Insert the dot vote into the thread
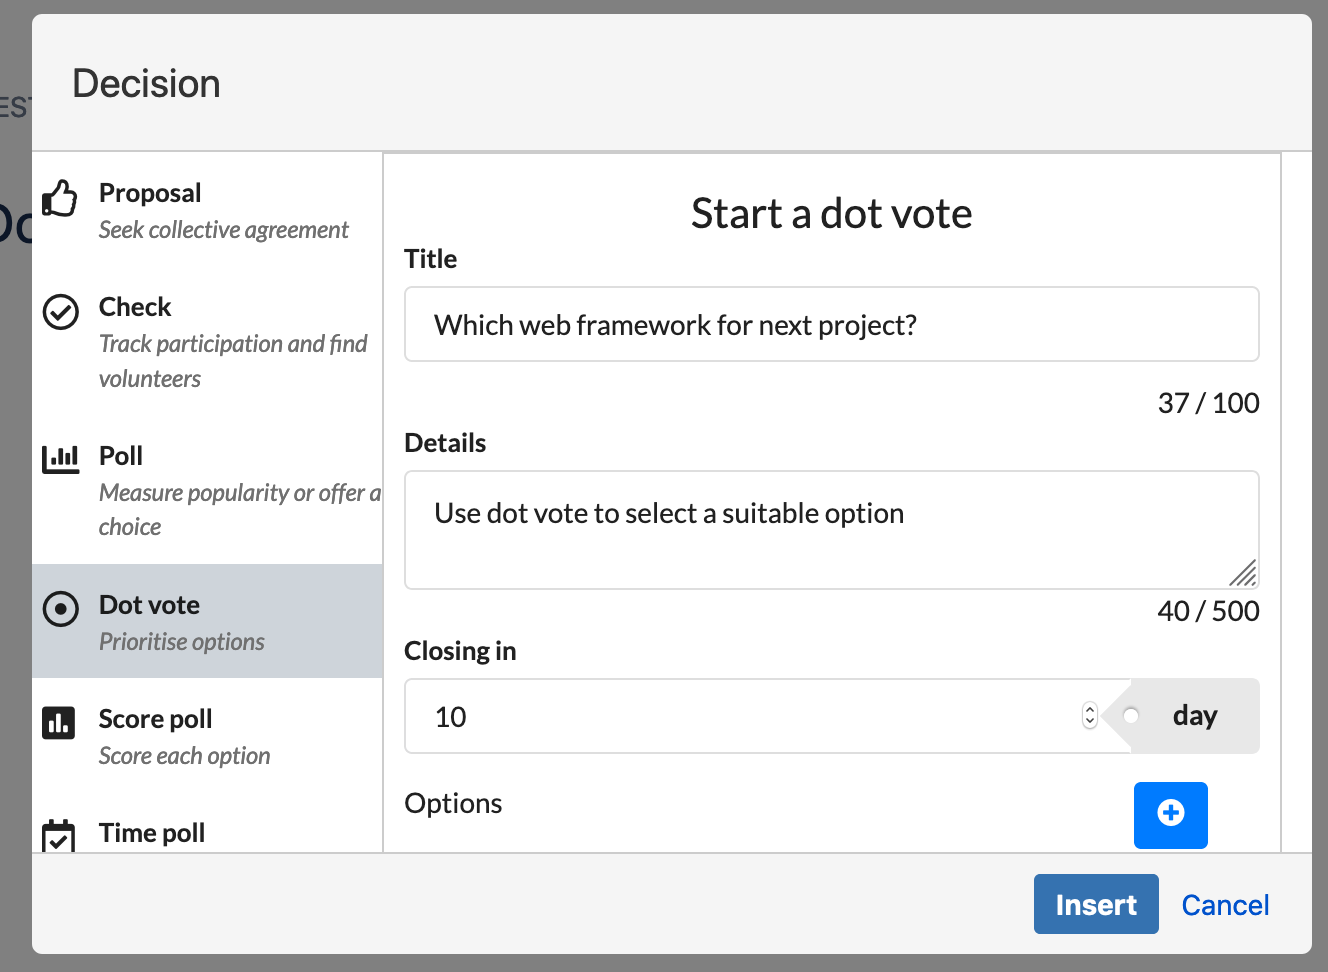This screenshot has width=1328, height=972. point(1096,904)
